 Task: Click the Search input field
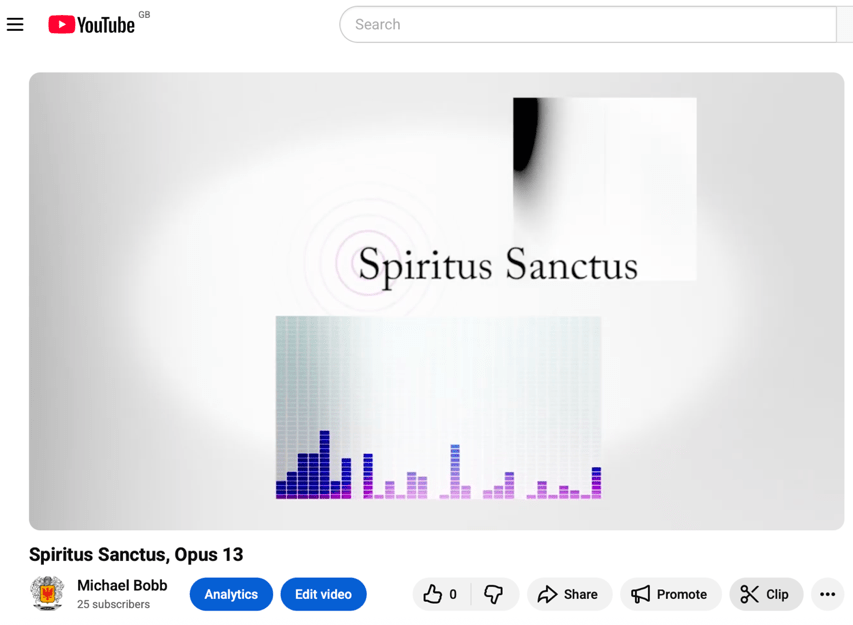click(x=588, y=25)
